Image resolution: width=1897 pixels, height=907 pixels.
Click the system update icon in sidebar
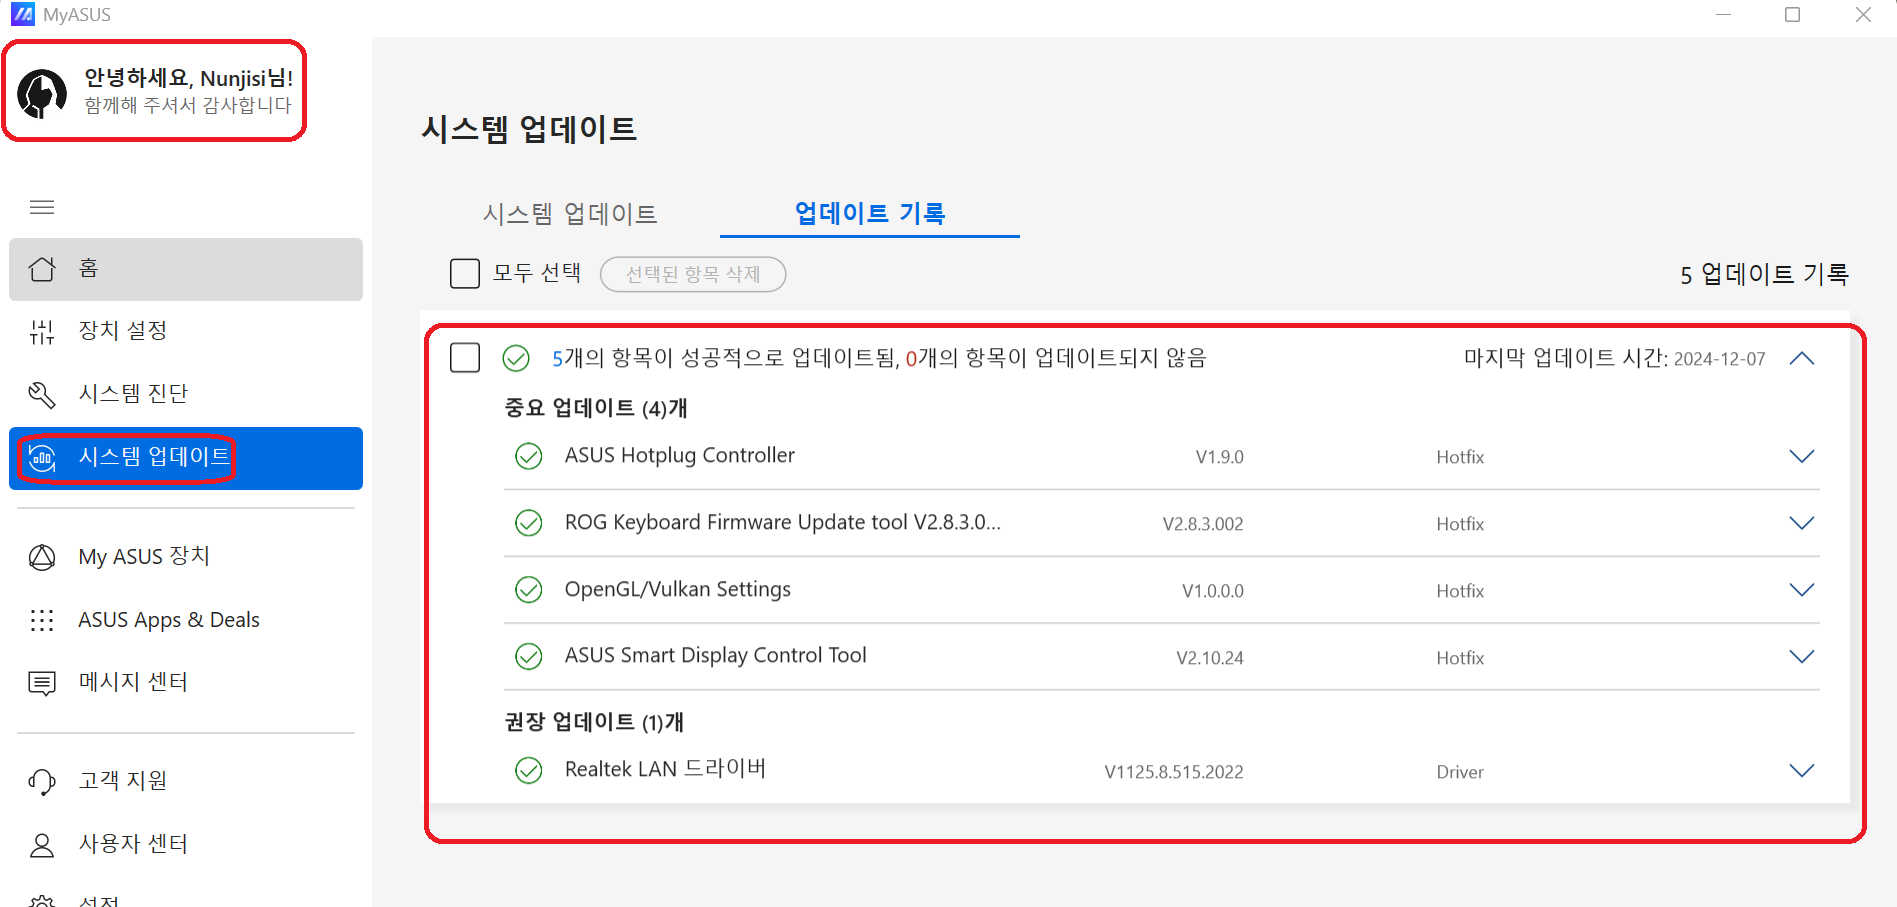(42, 458)
